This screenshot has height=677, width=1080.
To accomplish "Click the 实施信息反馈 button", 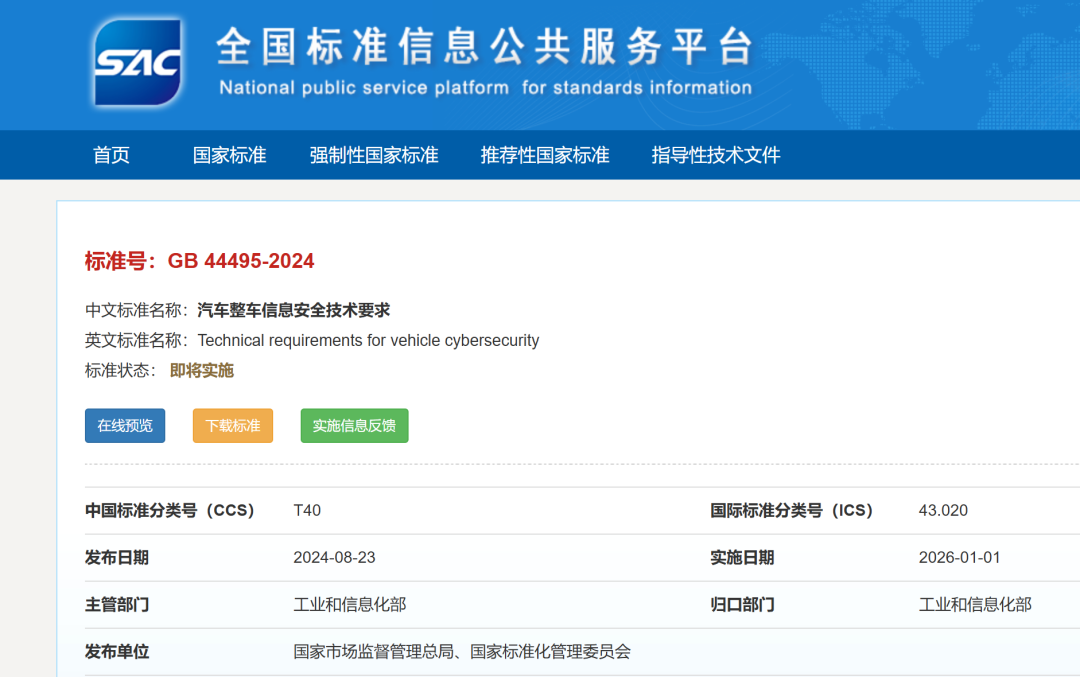I will tap(354, 426).
